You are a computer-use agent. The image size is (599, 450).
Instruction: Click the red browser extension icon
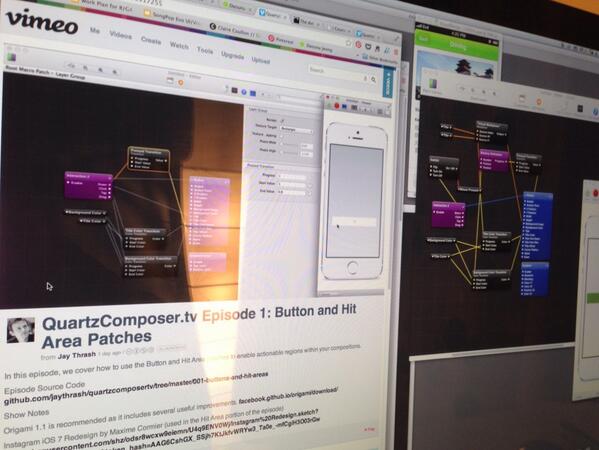pyautogui.click(x=358, y=45)
